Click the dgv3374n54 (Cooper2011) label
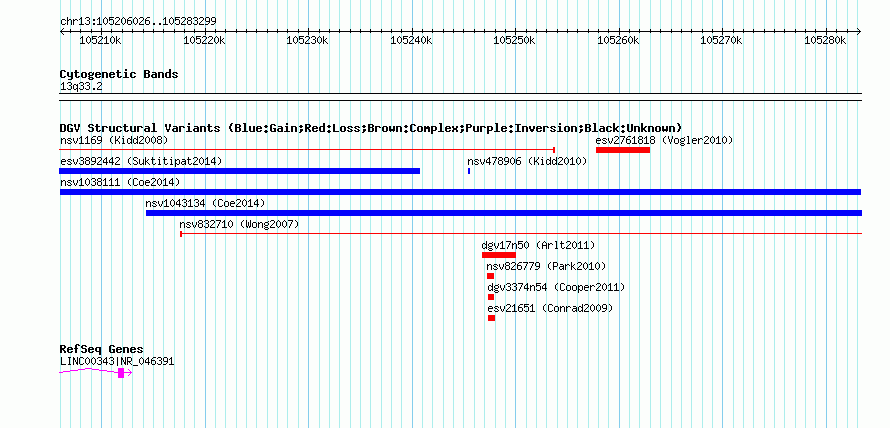 coord(556,287)
